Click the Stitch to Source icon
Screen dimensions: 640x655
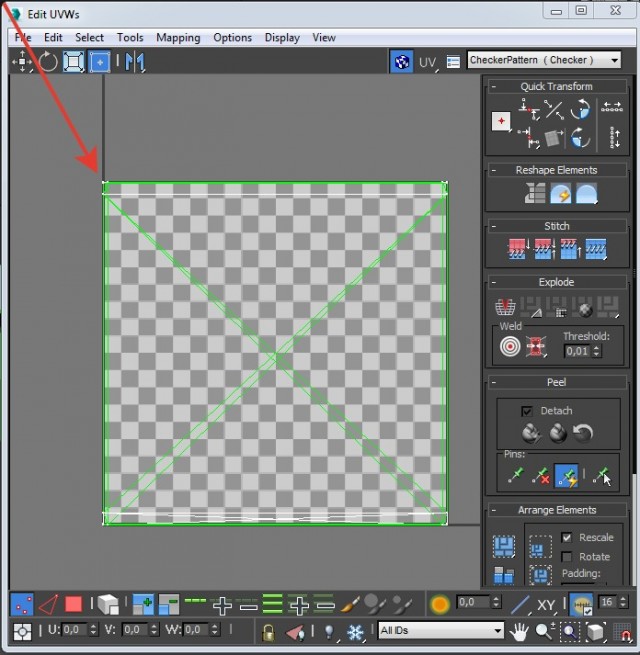pyautogui.click(x=570, y=249)
